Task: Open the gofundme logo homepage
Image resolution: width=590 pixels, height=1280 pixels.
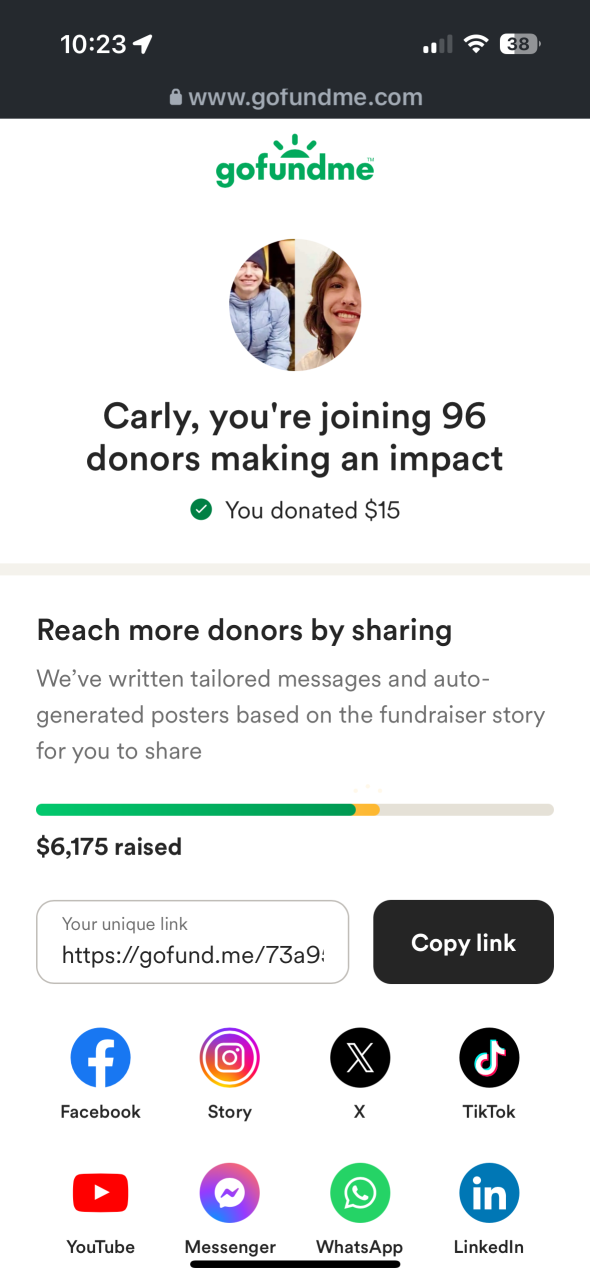Action: pos(295,161)
